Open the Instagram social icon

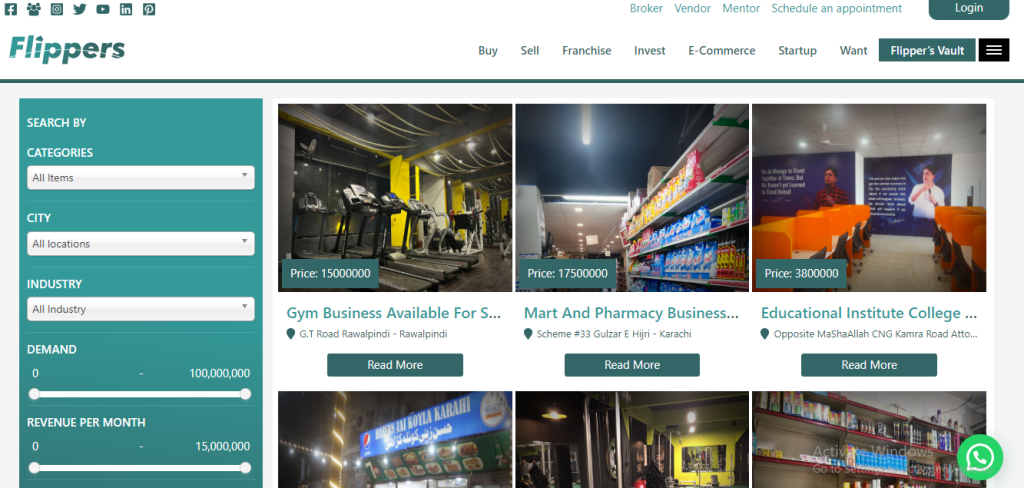tap(57, 9)
